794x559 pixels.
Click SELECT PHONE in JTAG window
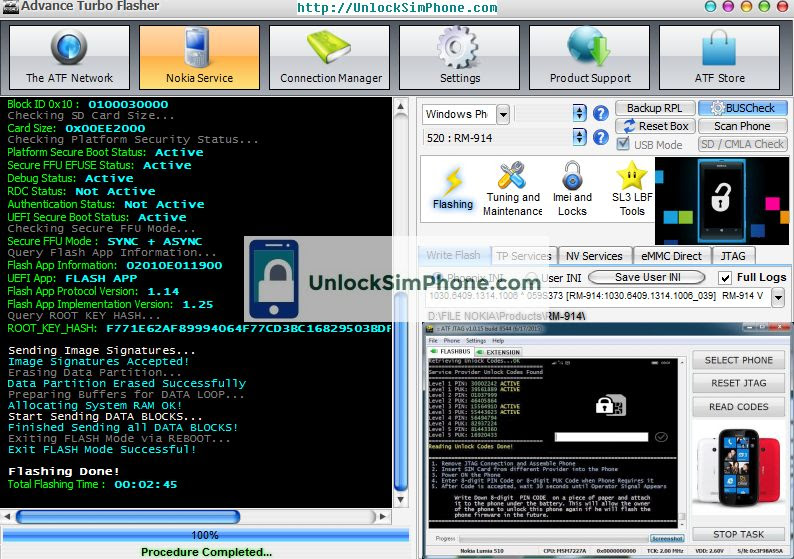tap(738, 361)
